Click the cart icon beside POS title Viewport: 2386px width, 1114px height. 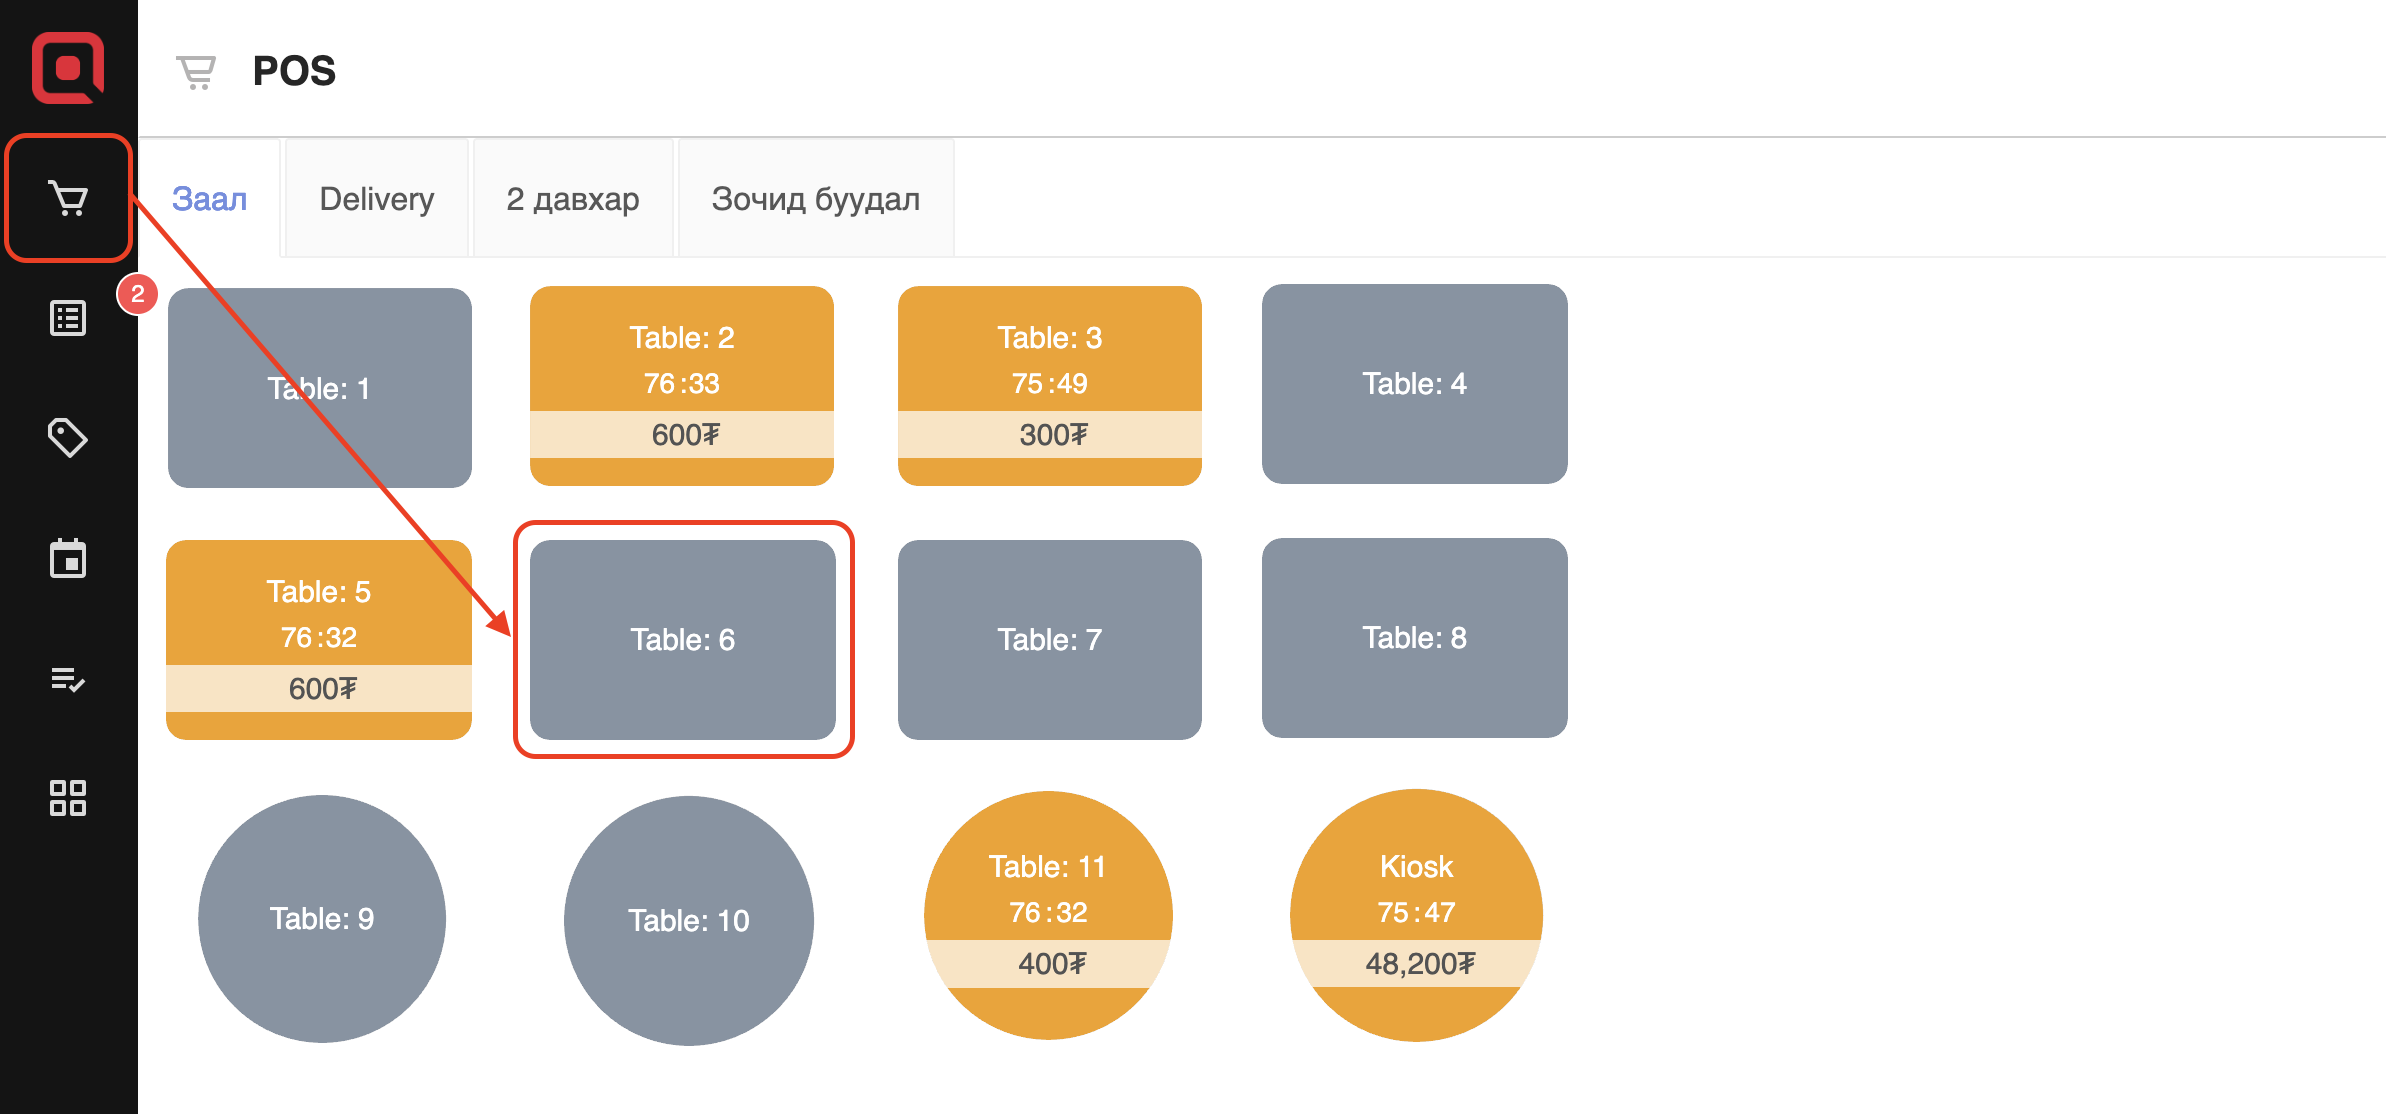(196, 72)
